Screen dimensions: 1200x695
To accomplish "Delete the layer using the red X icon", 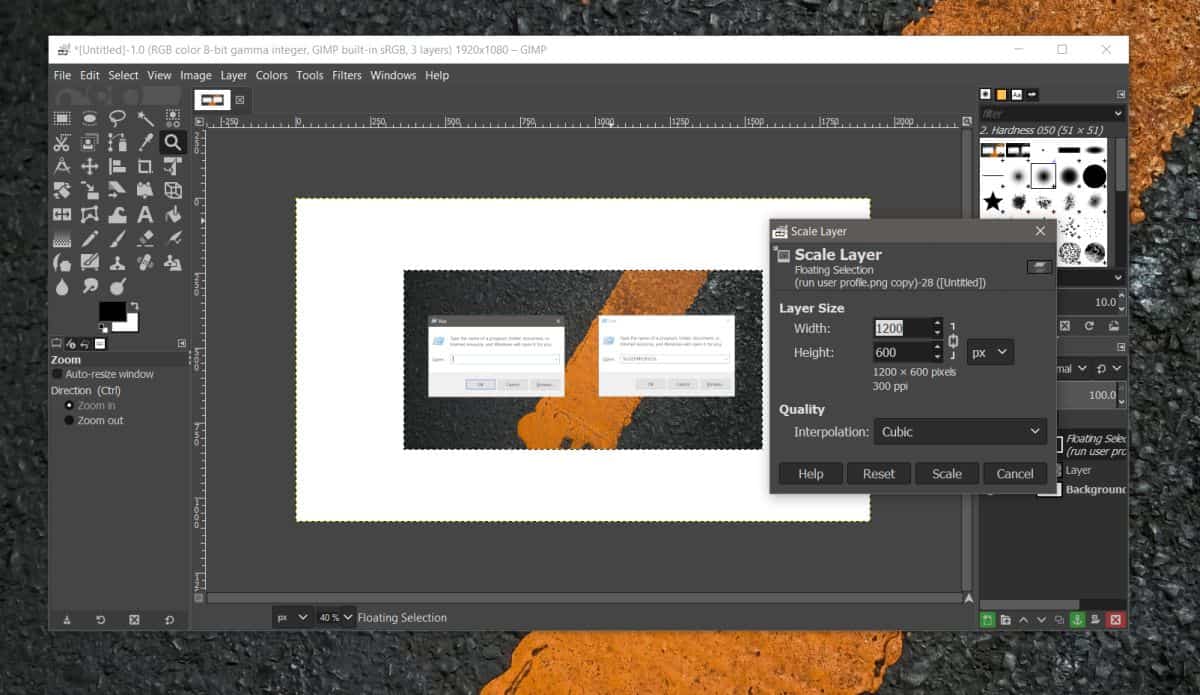I will click(x=1114, y=619).
